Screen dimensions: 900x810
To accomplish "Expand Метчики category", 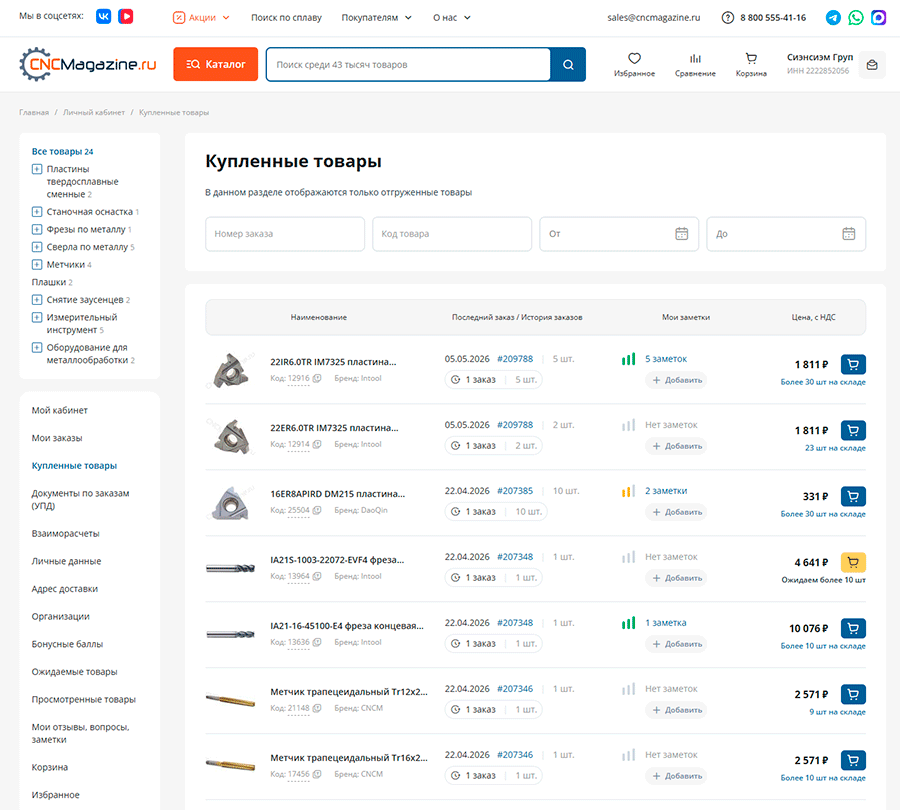I will [37, 265].
